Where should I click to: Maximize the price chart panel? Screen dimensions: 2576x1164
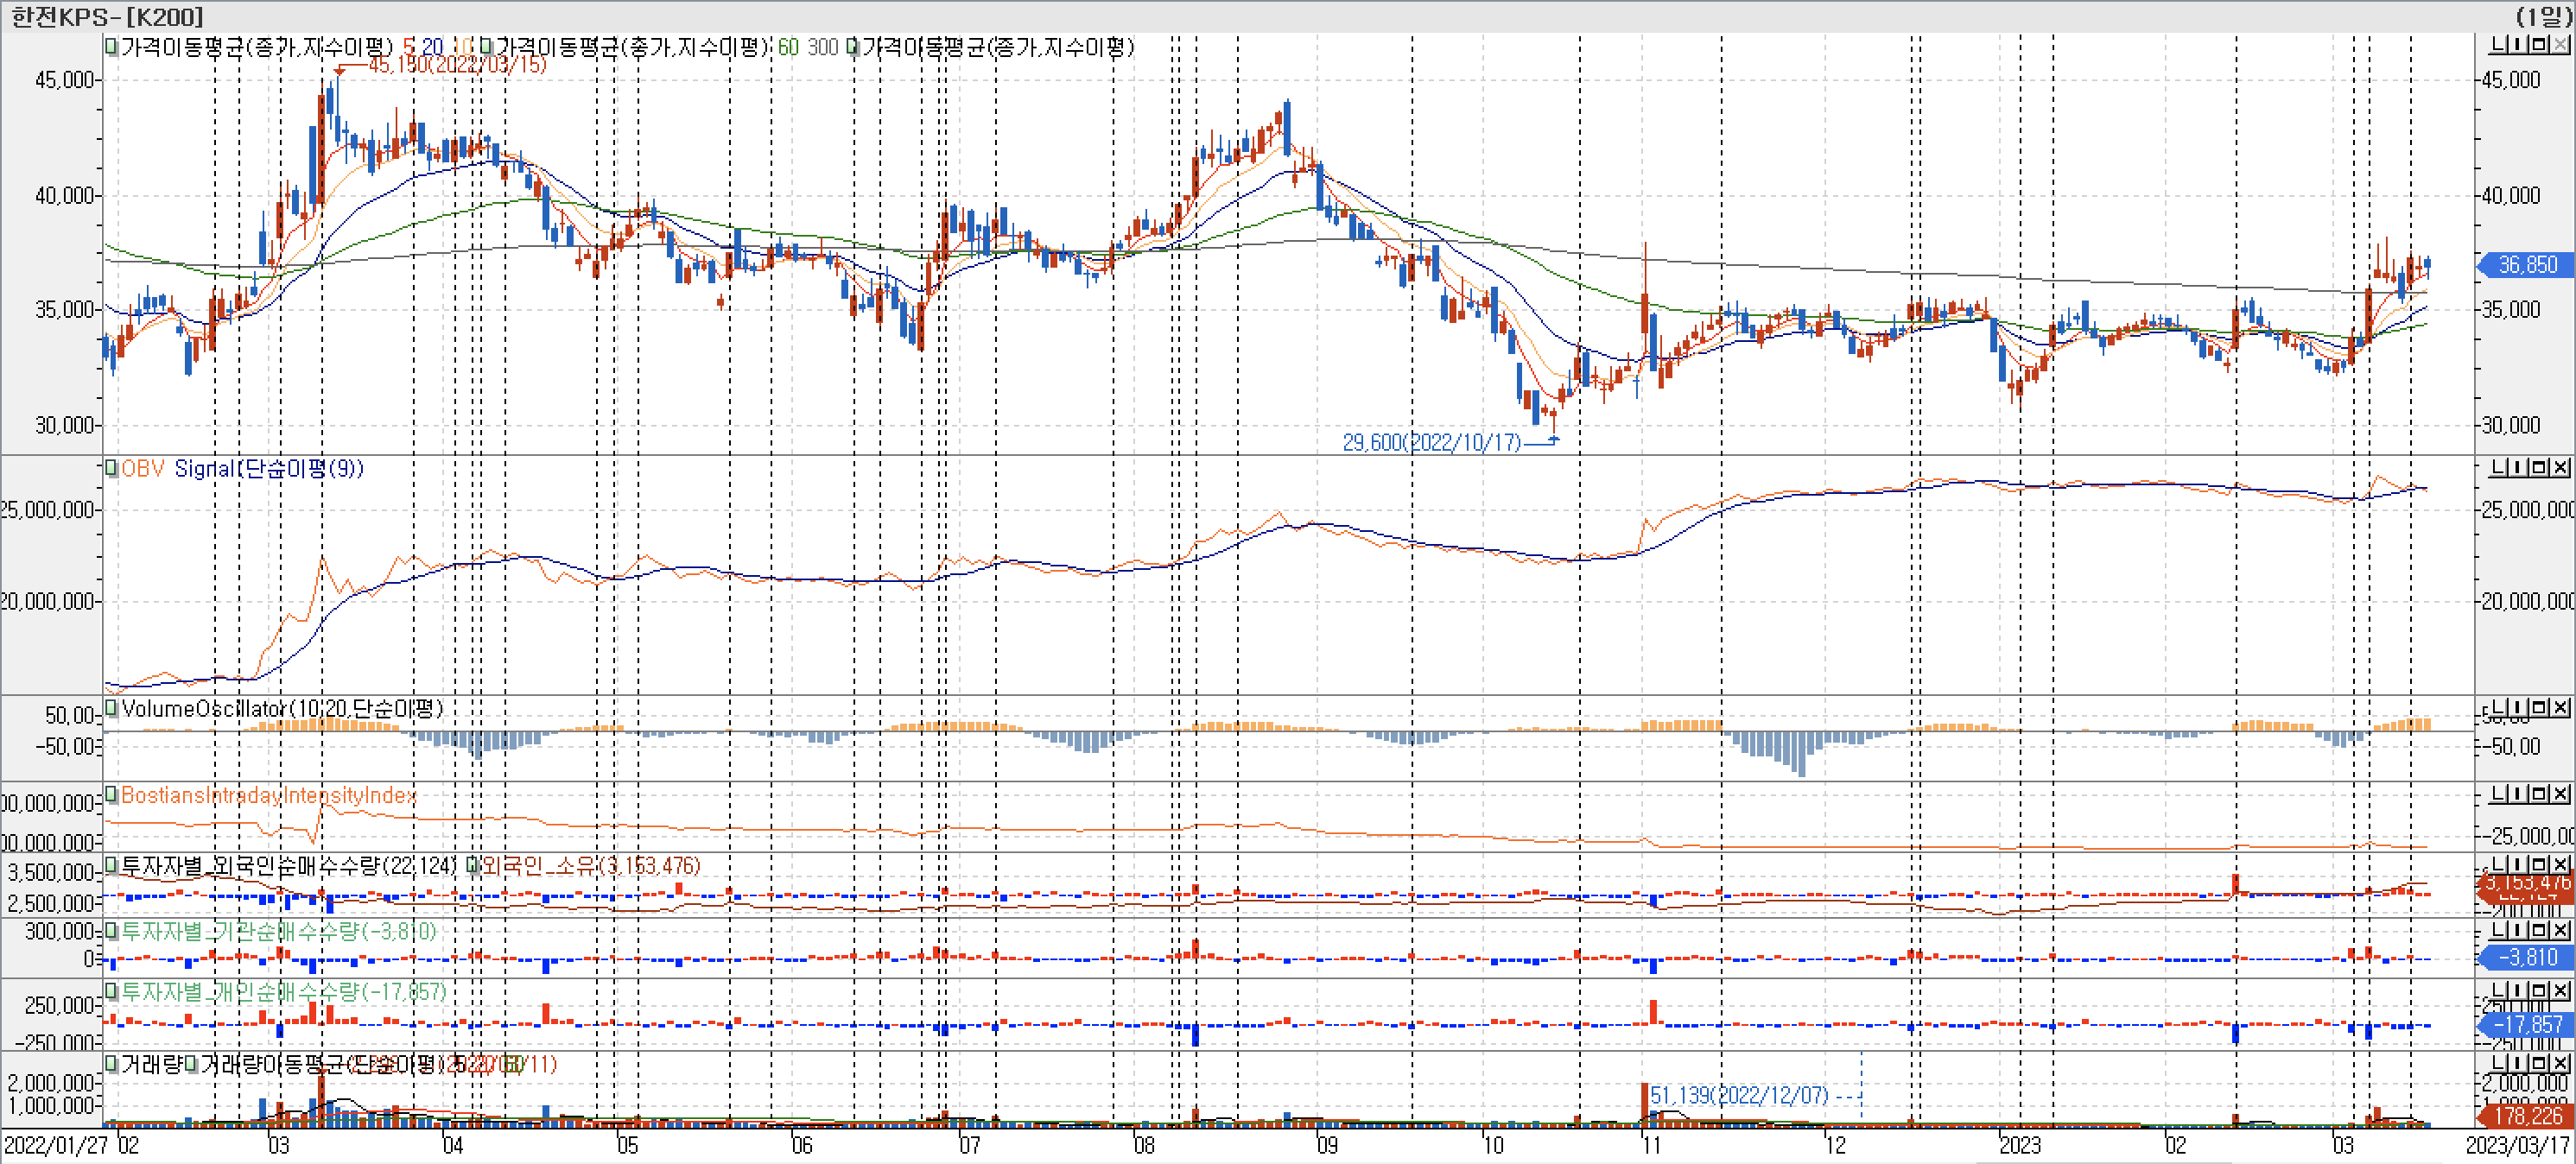click(2540, 45)
